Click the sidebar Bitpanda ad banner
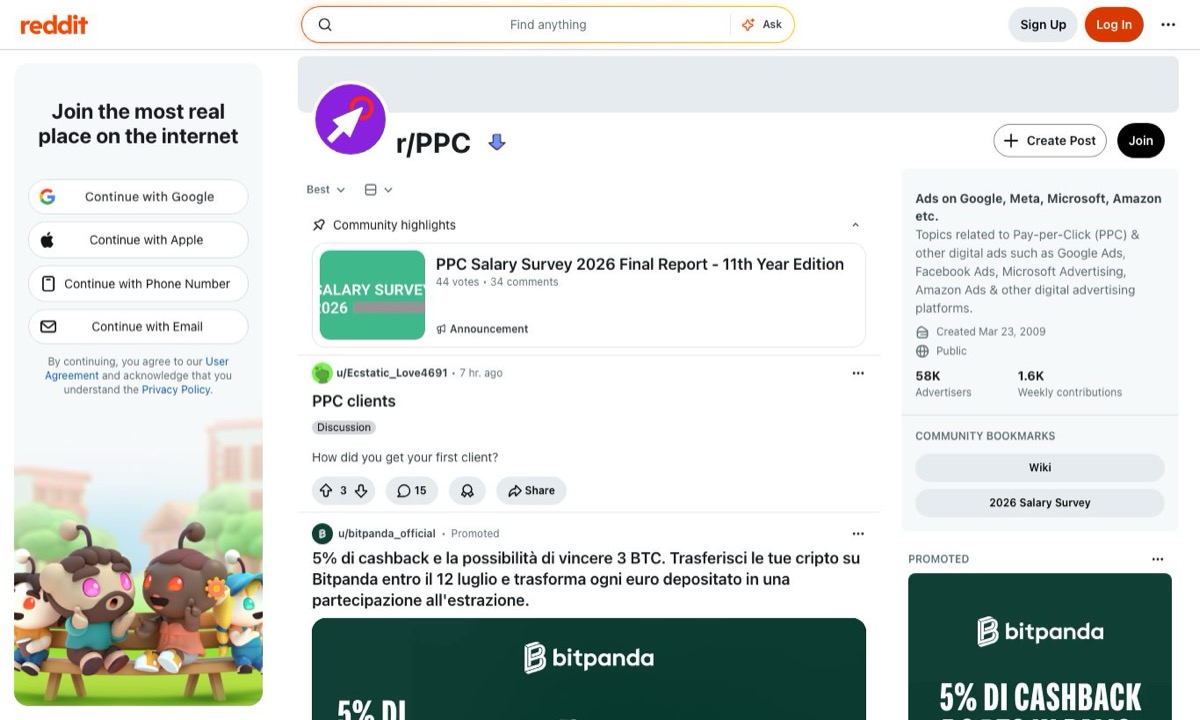 pos(1040,646)
